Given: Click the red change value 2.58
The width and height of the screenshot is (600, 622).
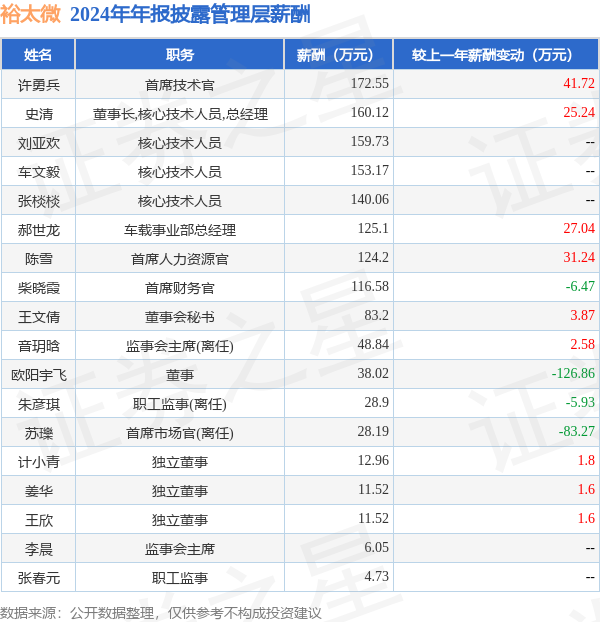Looking at the screenshot, I should tap(583, 344).
